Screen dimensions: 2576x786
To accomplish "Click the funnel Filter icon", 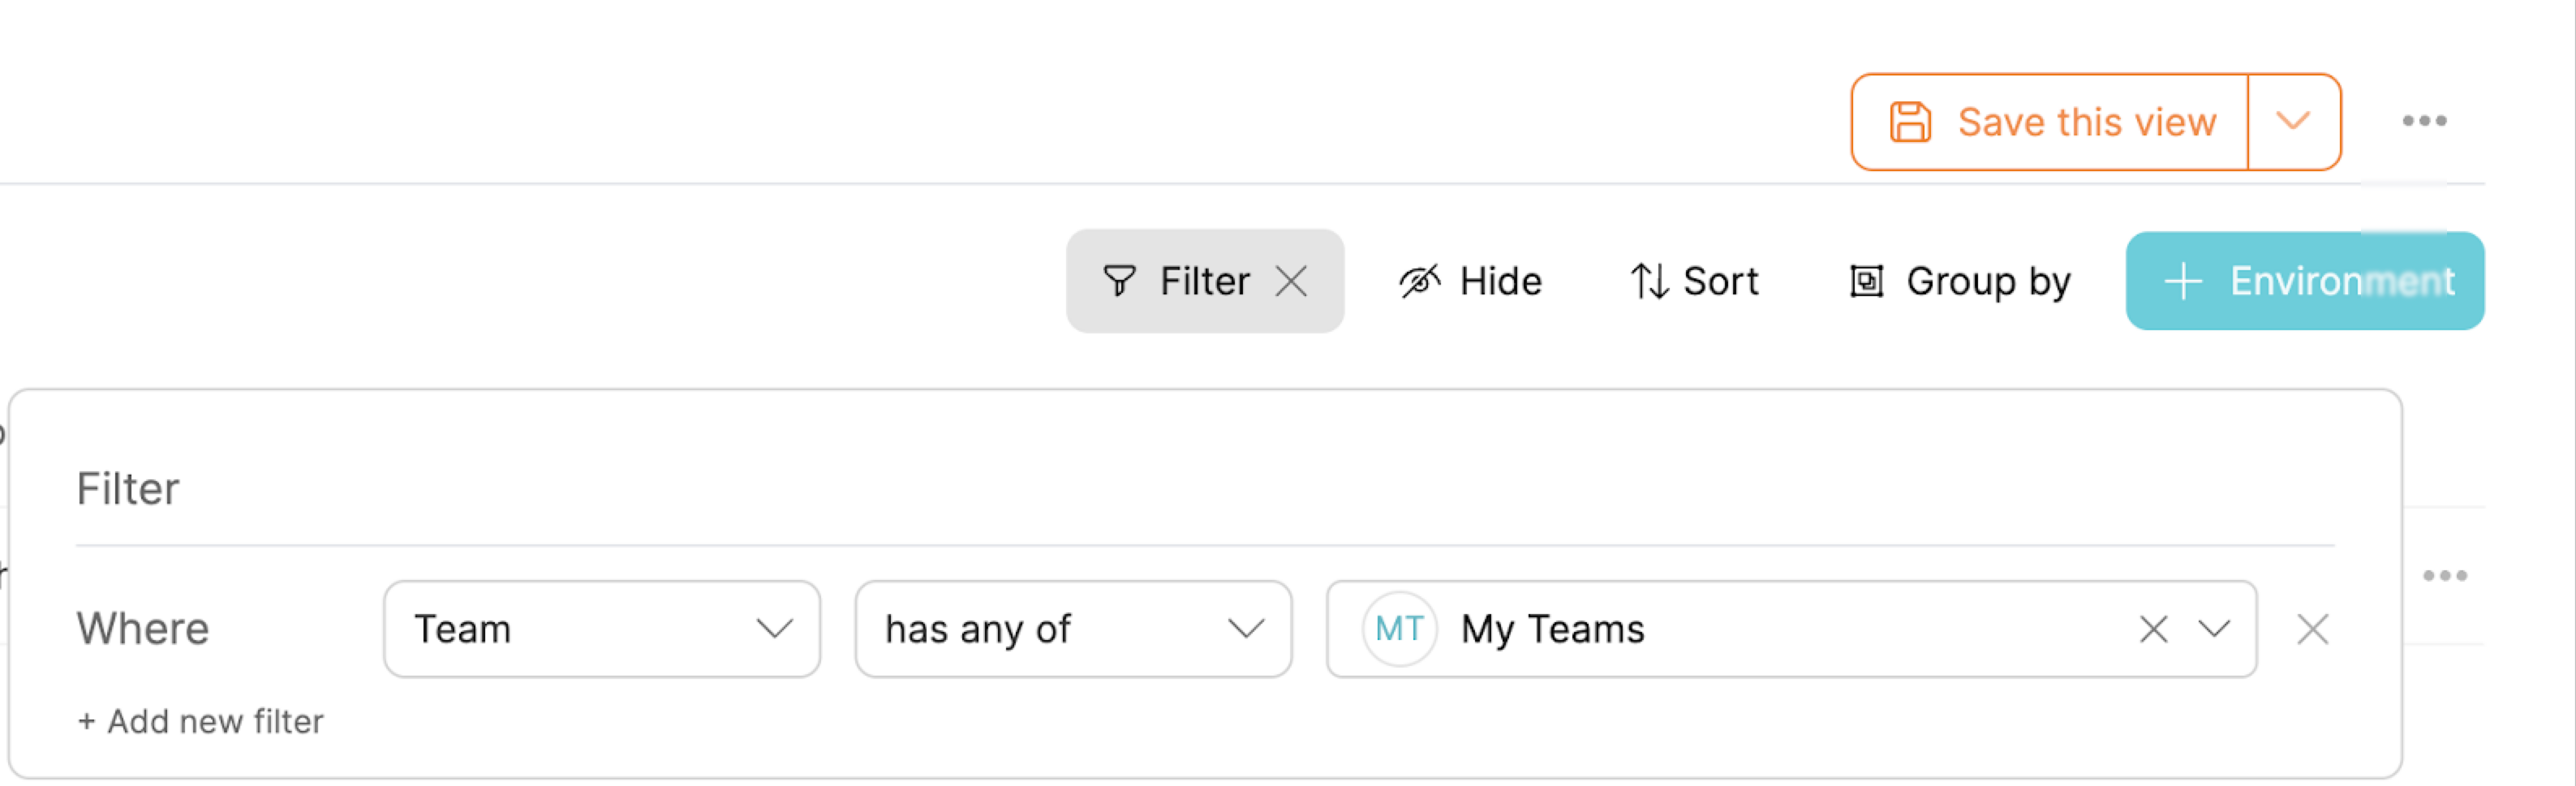I will pos(1119,281).
